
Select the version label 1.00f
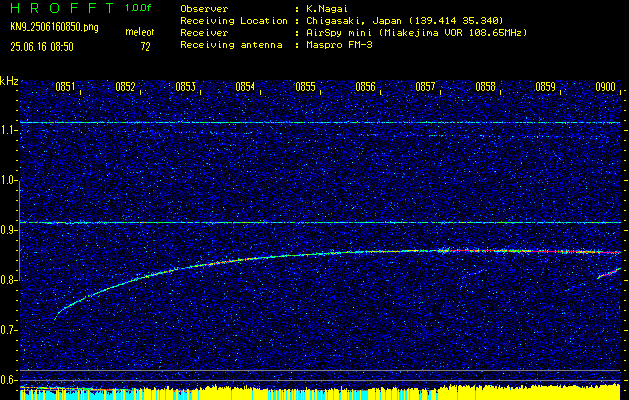click(x=138, y=8)
